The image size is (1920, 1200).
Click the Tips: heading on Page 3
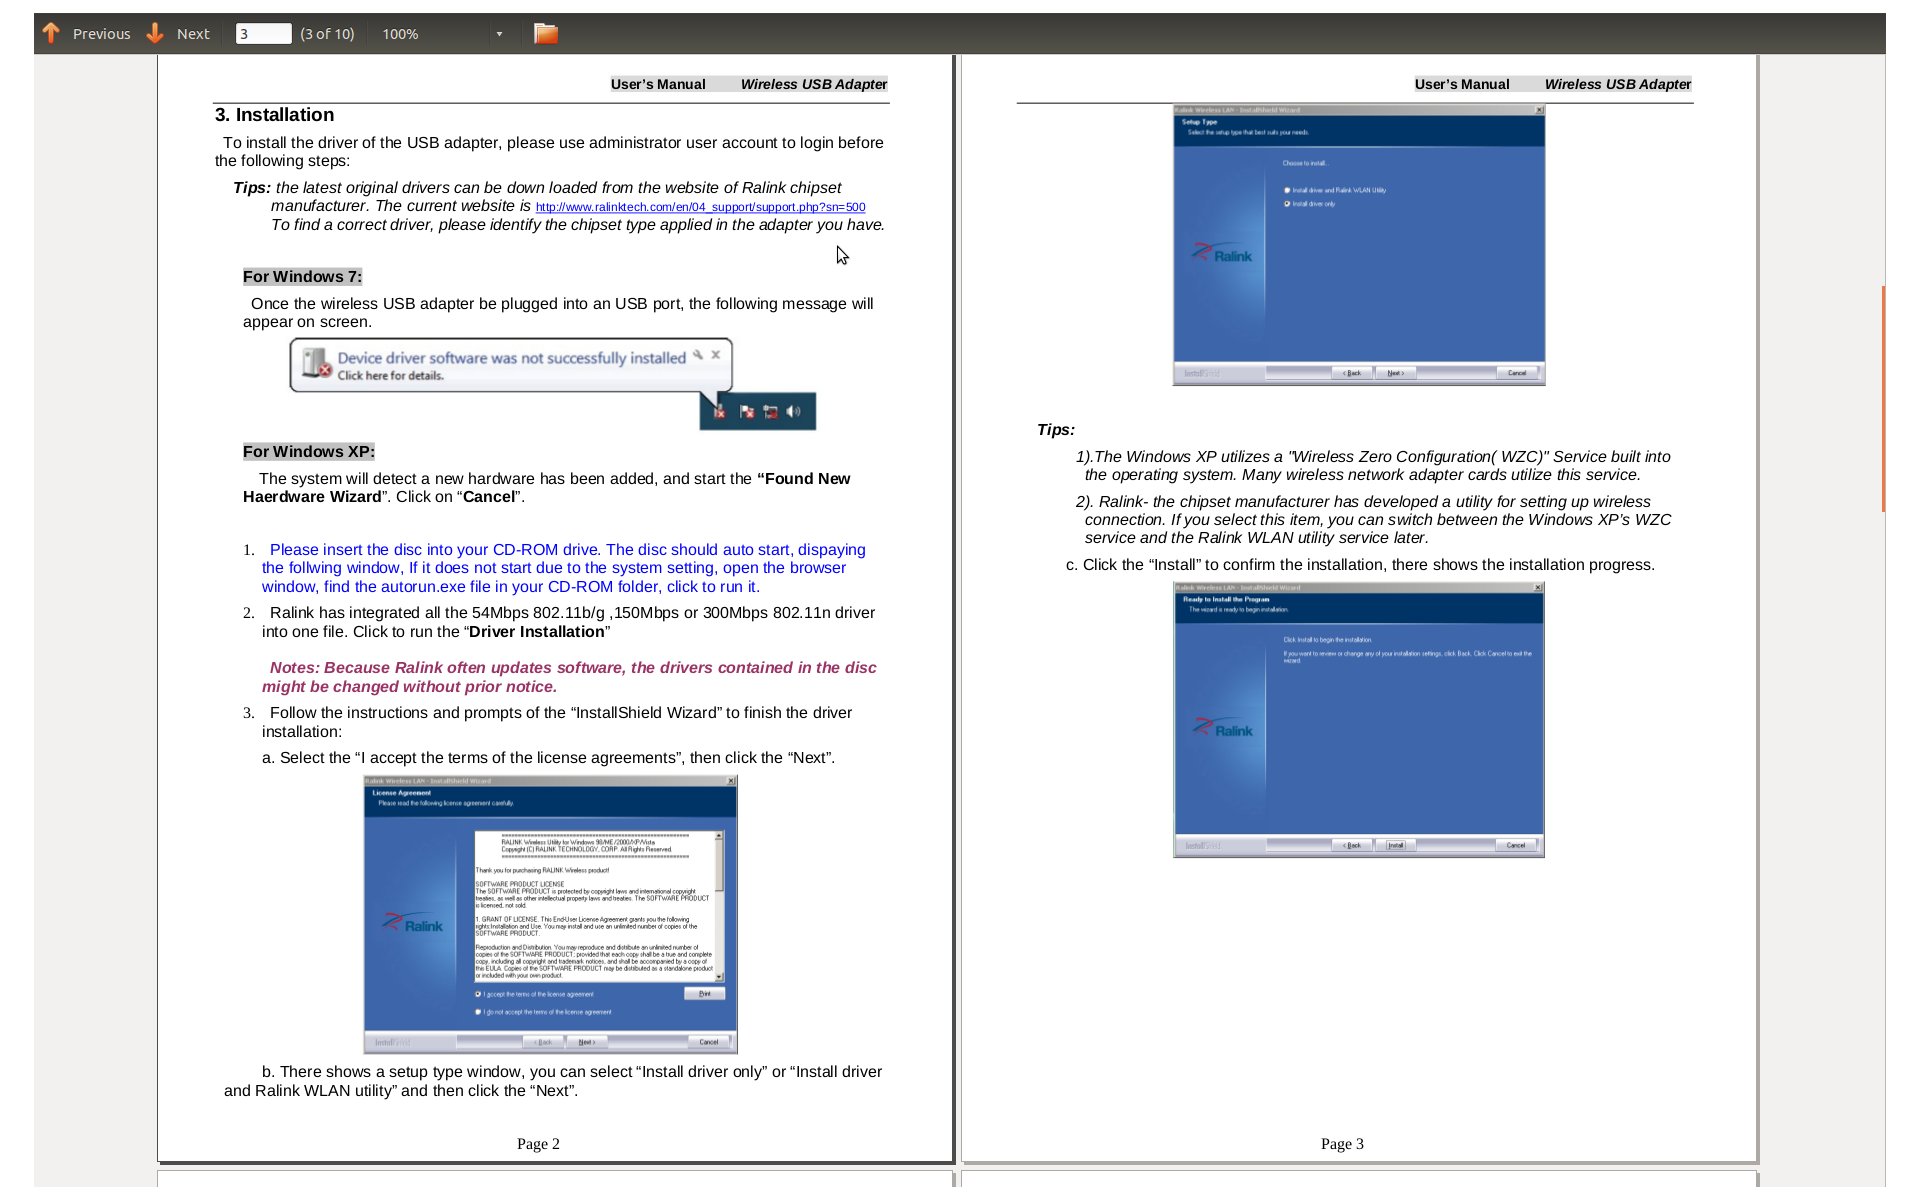1056,430
